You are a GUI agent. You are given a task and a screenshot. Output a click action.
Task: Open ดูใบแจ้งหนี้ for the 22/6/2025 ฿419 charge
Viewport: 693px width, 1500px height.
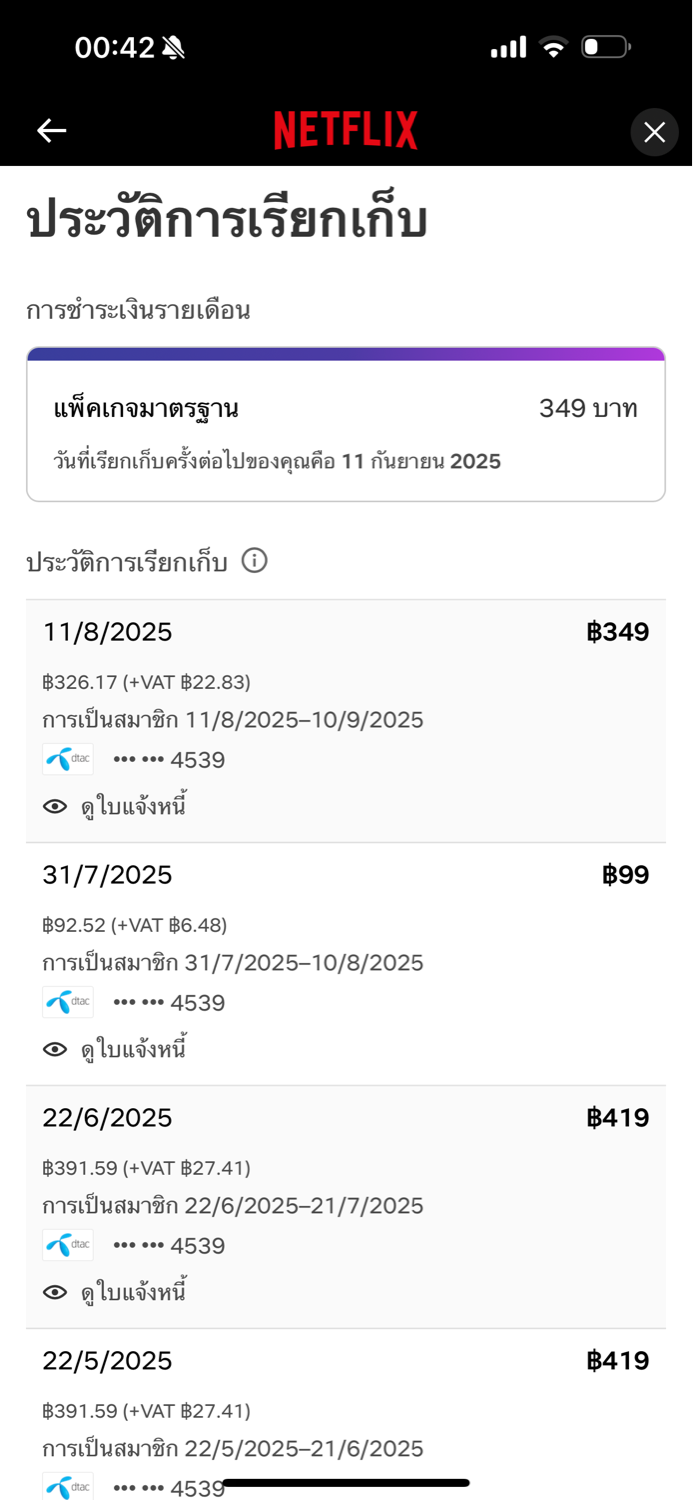point(134,1292)
